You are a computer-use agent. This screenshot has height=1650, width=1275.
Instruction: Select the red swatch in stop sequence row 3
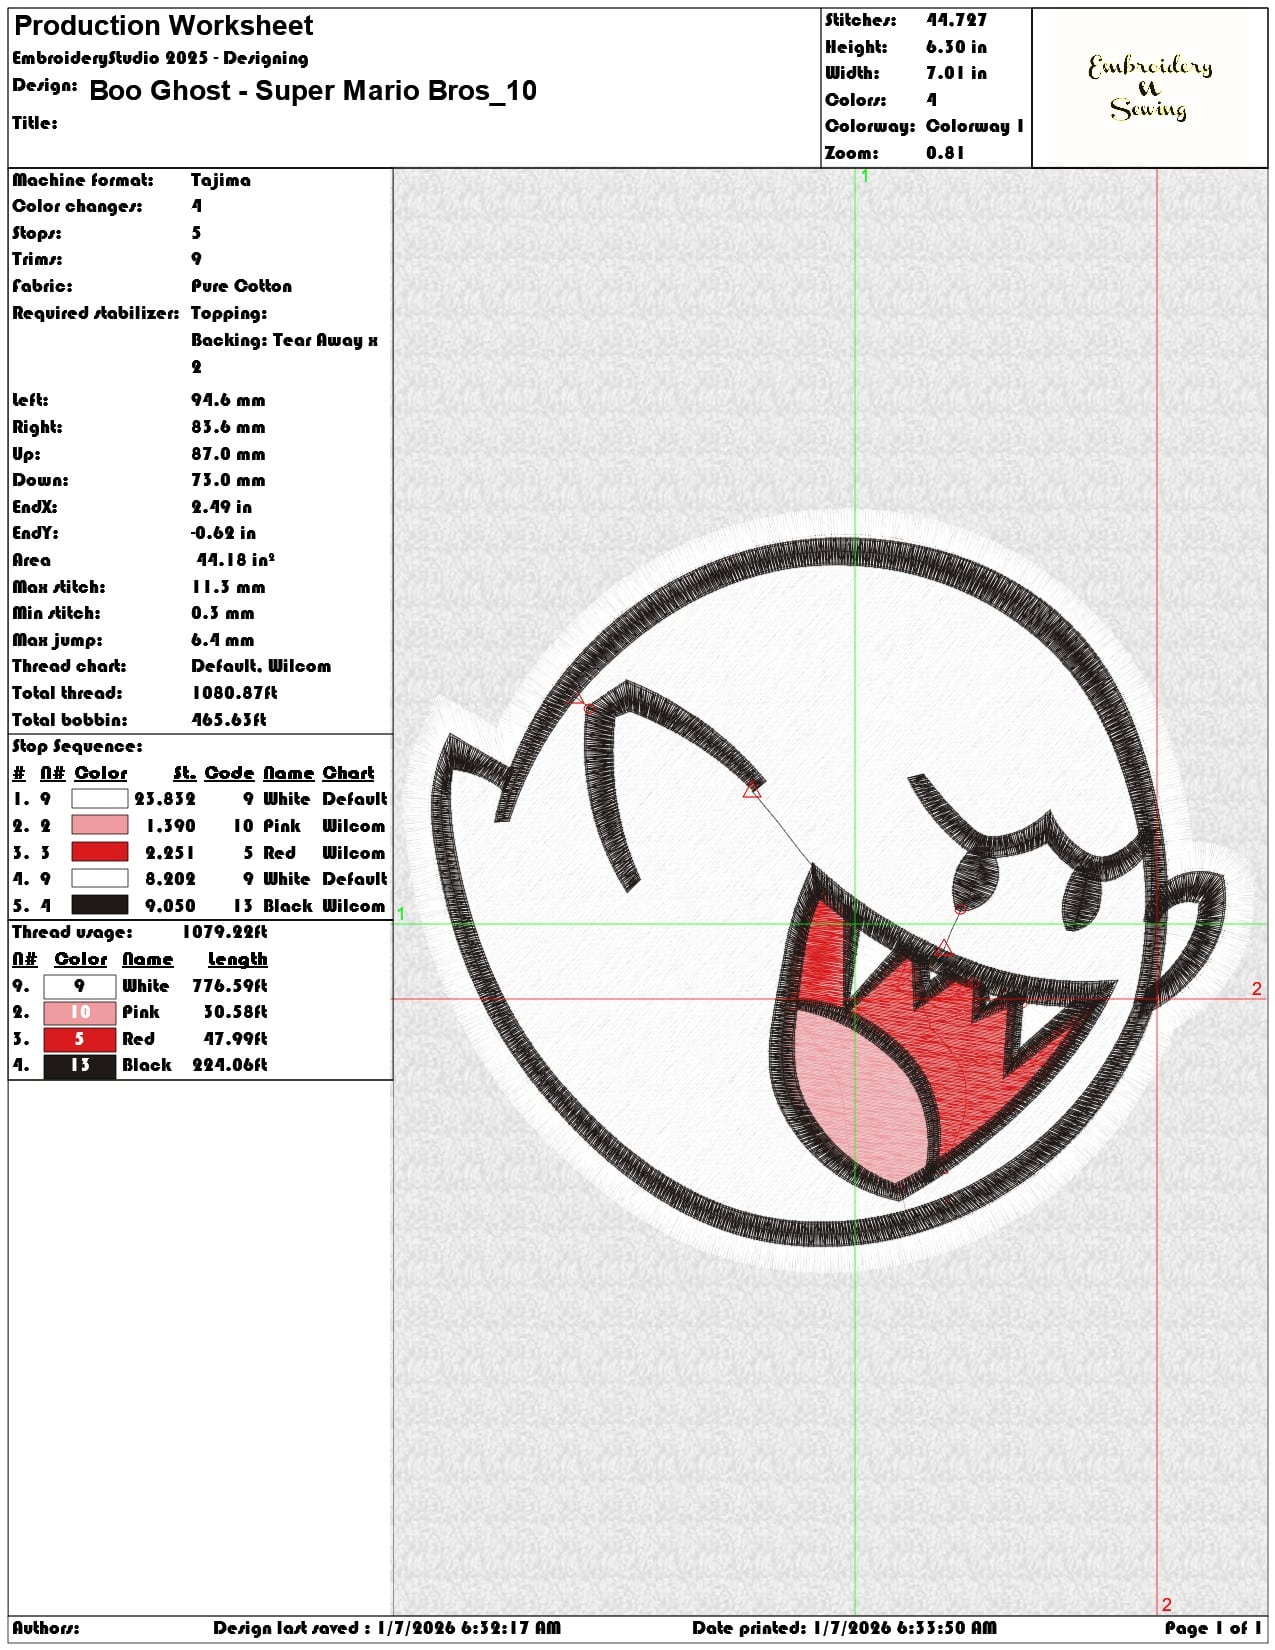point(100,853)
